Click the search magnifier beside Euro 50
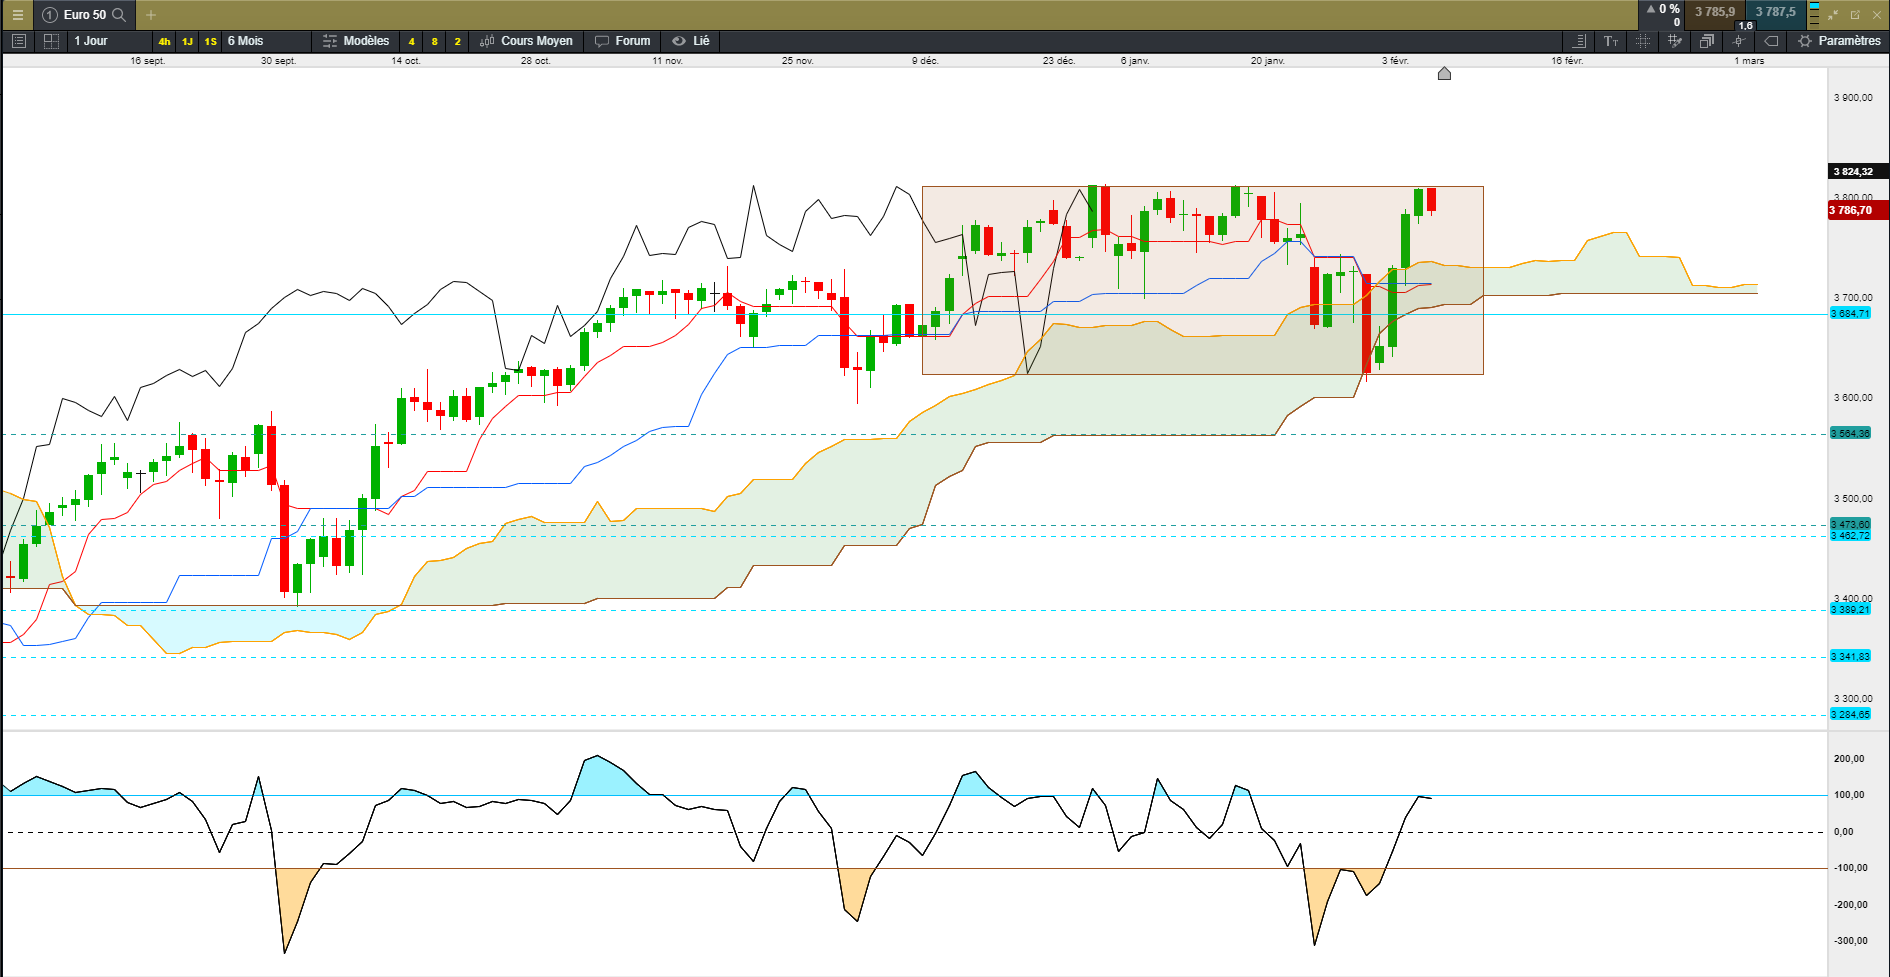Viewport: 1890px width, 977px height. 119,15
